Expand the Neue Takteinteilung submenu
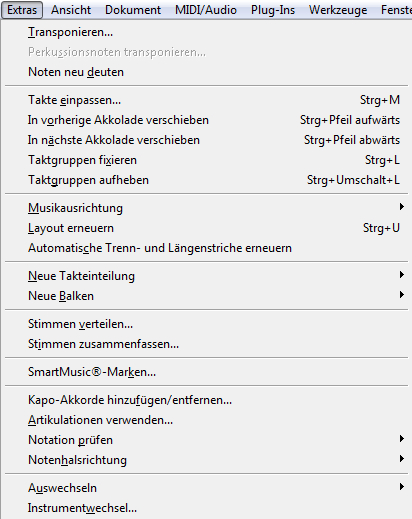412x519 pixels. pyautogui.click(x=206, y=276)
